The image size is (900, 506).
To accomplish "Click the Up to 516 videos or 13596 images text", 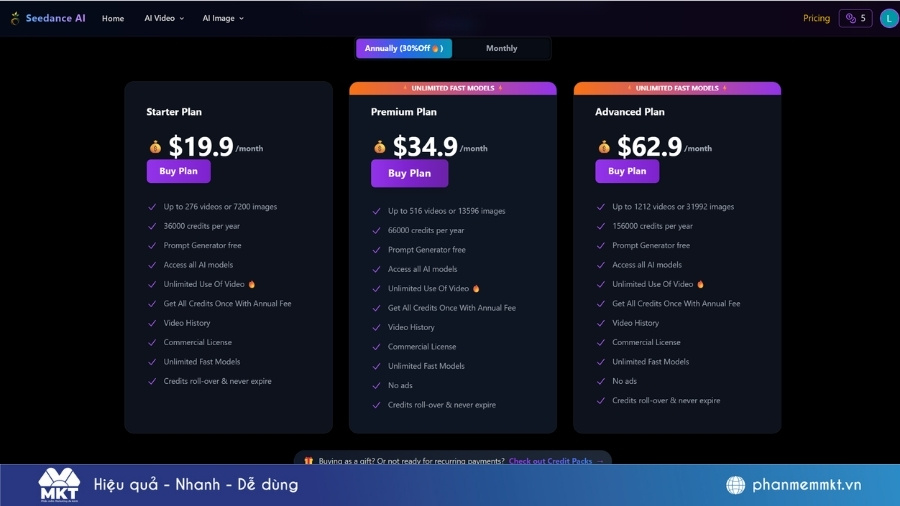I will point(447,211).
